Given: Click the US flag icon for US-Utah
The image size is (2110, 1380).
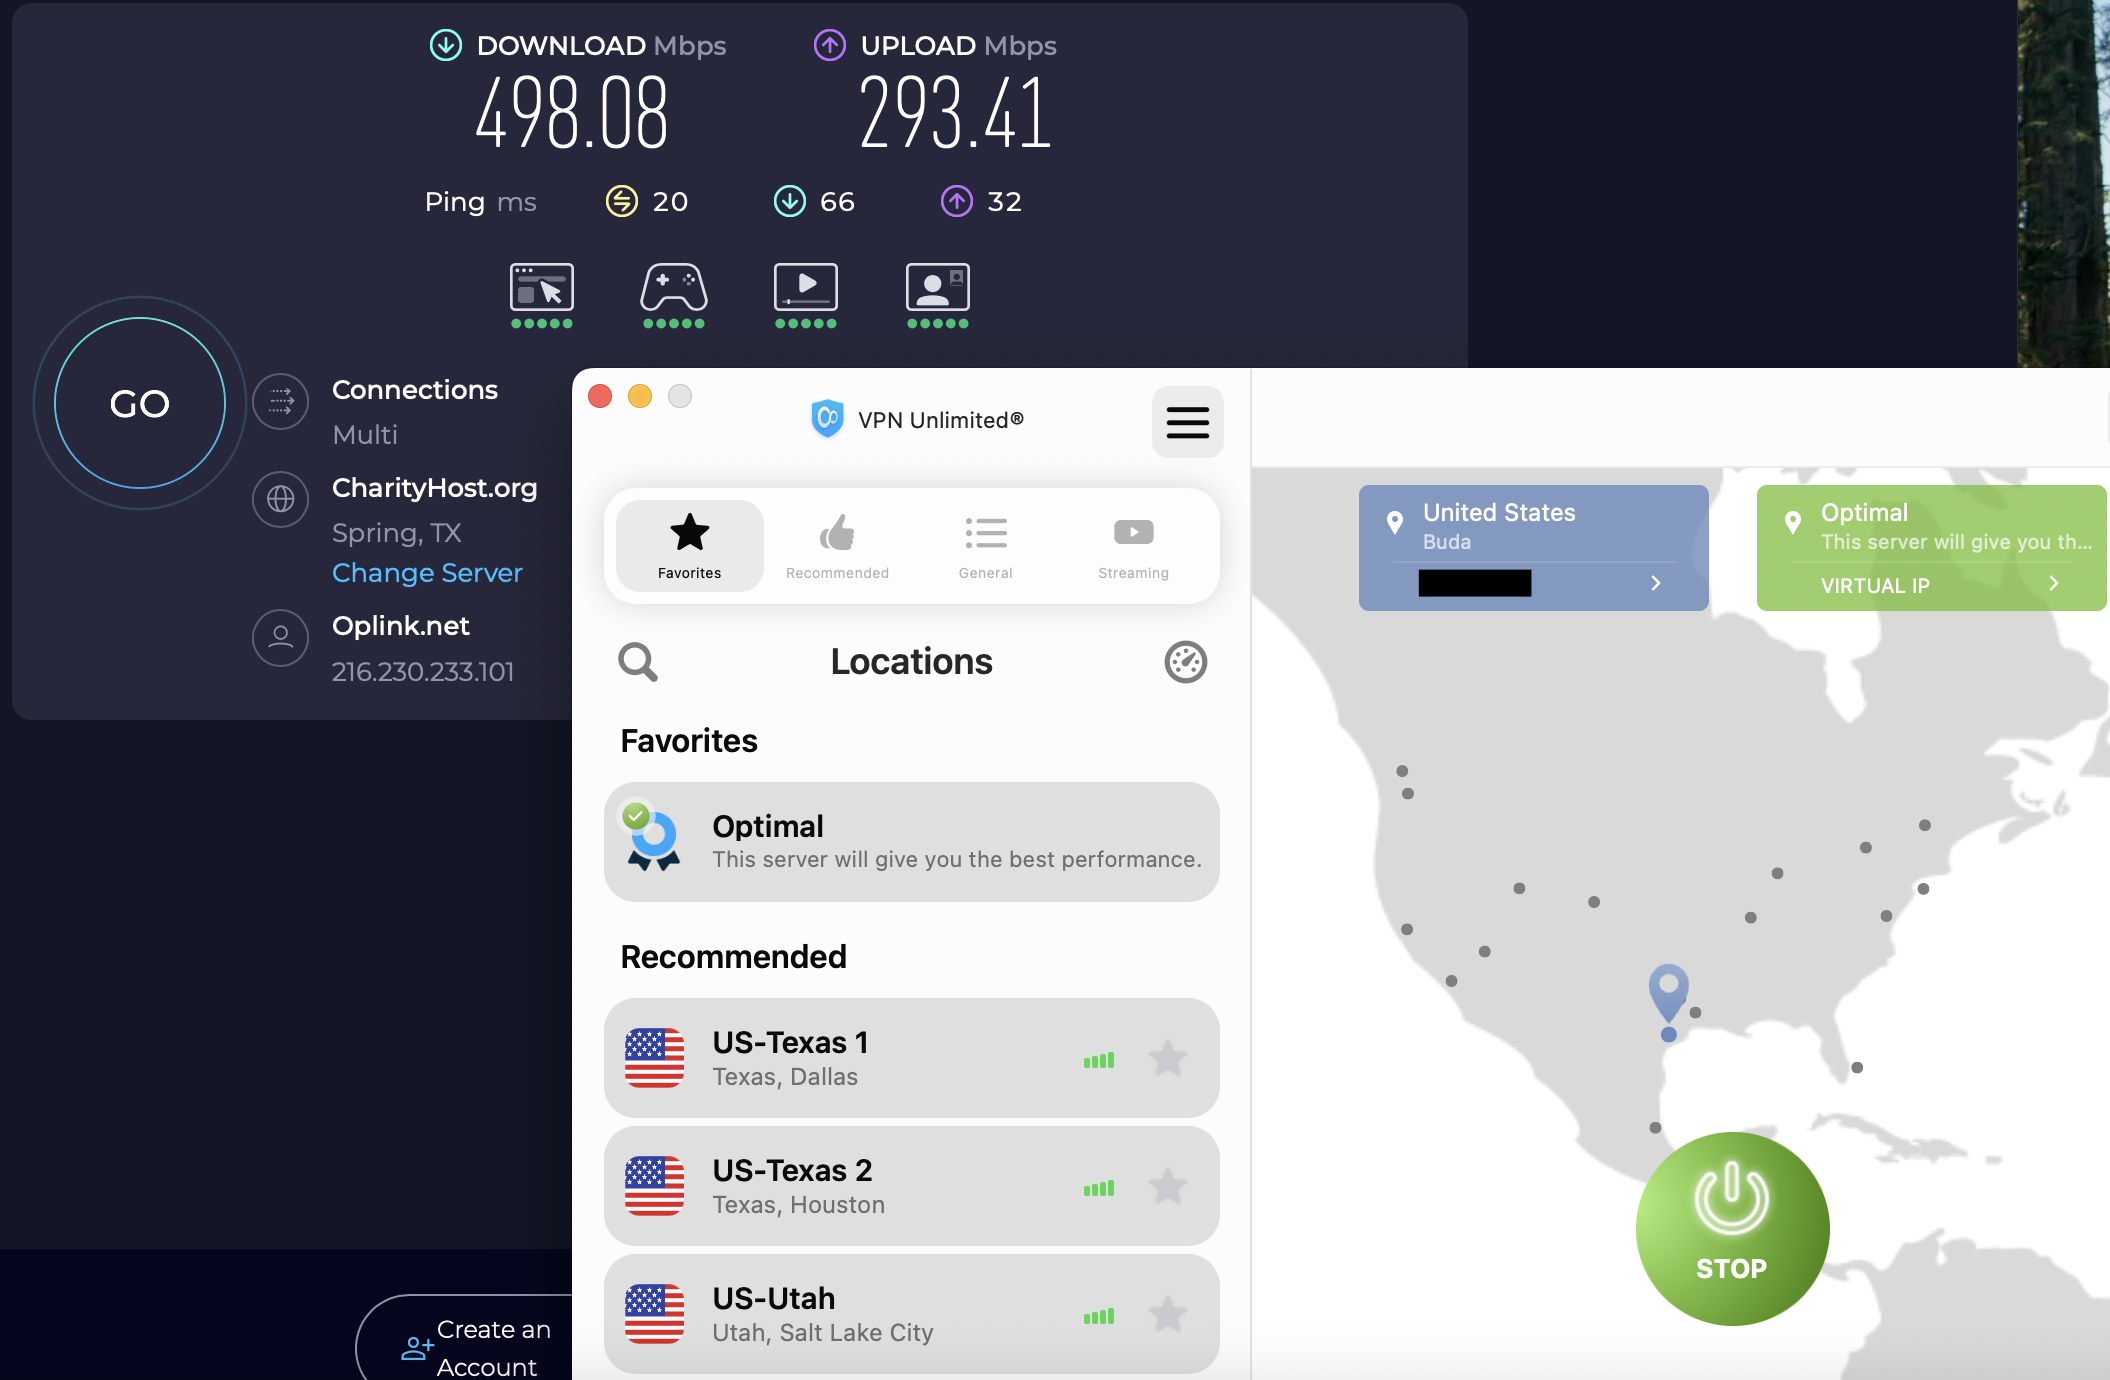Looking at the screenshot, I should click(x=654, y=1314).
